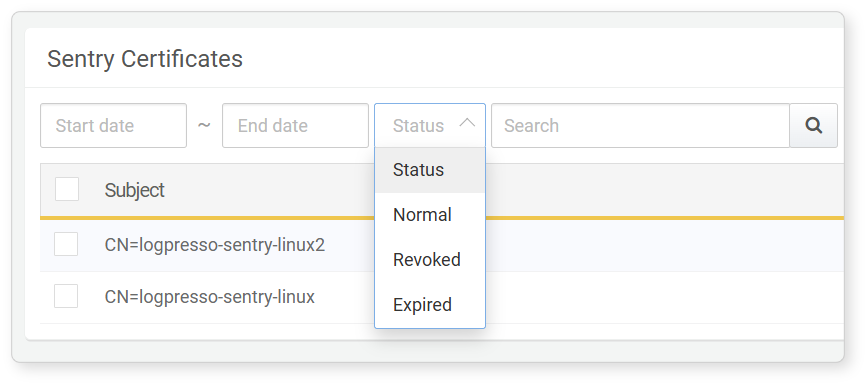Image resolution: width=867 pixels, height=385 pixels.
Task: Click inside the Search text box
Action: (640, 126)
